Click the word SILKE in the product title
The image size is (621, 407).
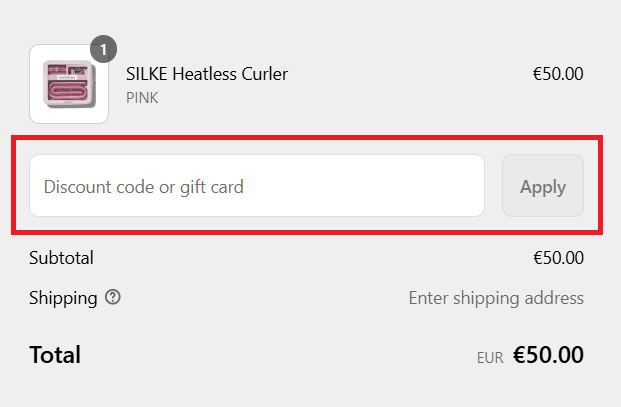(x=148, y=74)
